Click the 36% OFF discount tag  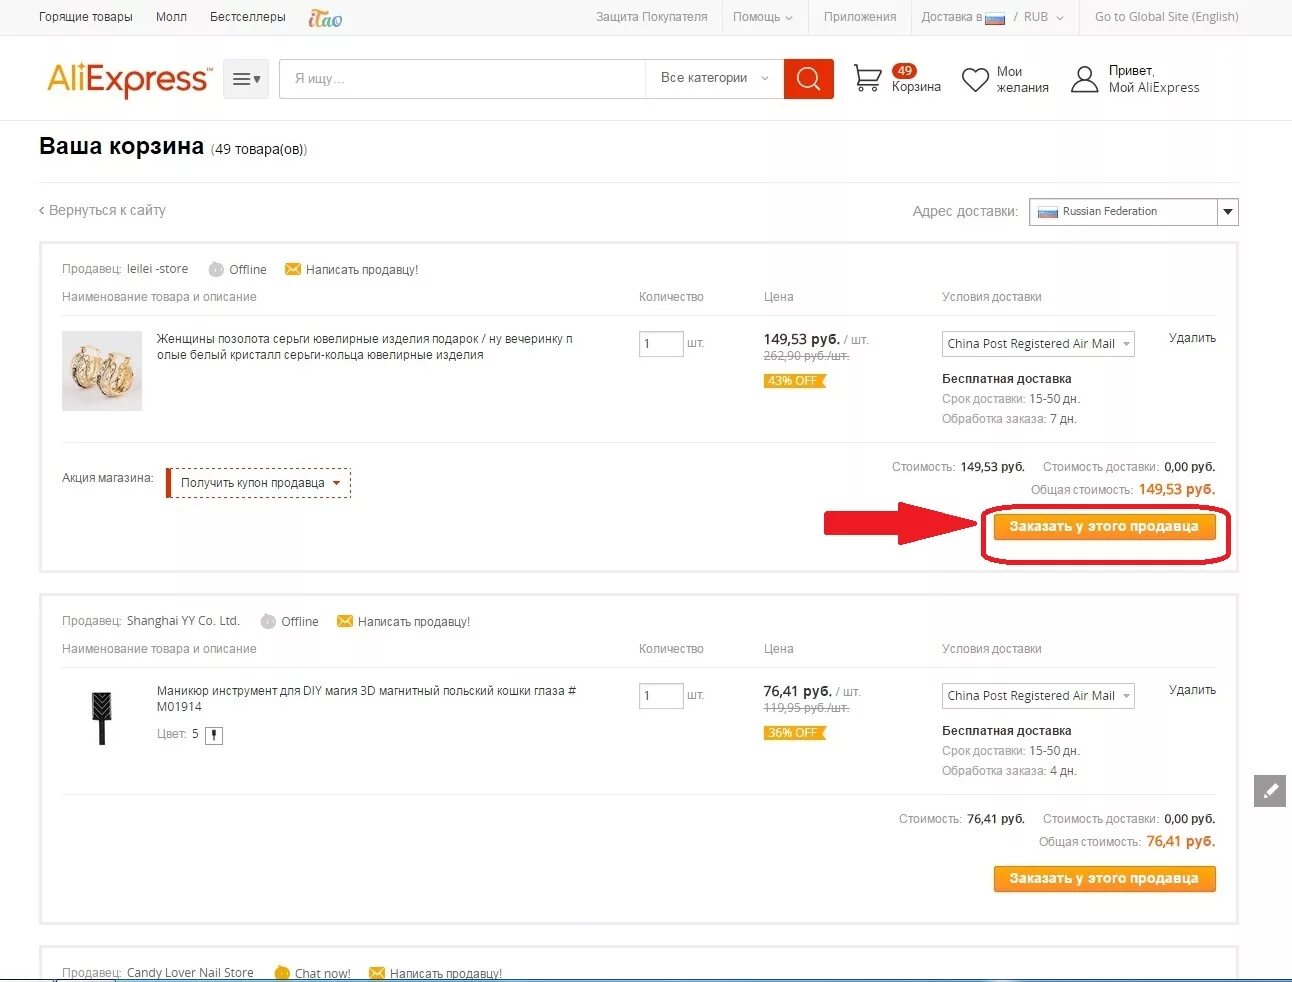[x=794, y=733]
